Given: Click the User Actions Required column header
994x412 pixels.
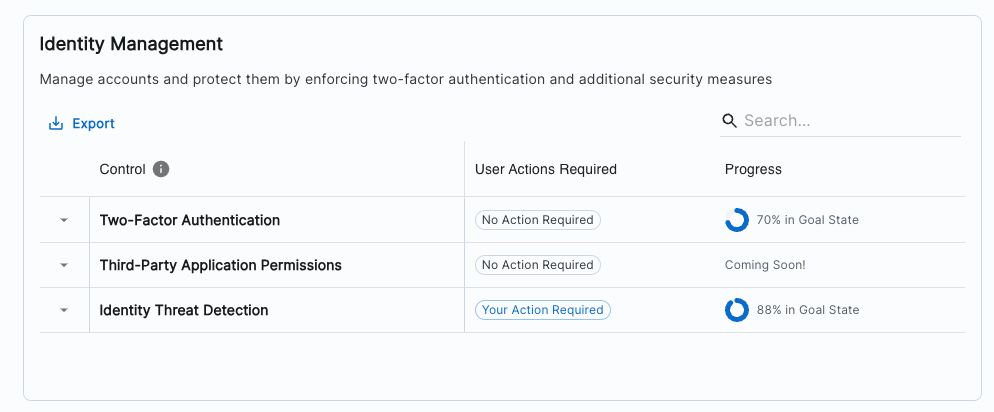Looking at the screenshot, I should tap(545, 169).
